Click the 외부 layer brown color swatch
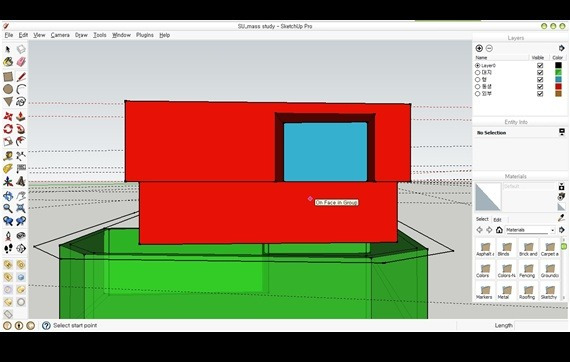570x362 pixels. pyautogui.click(x=558, y=93)
